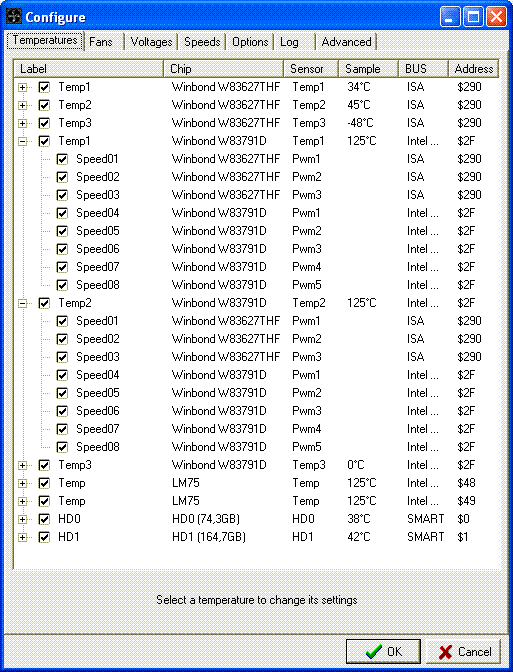Expand the LM75 Temp node at address $48
This screenshot has width=513, height=672.
click(22, 483)
